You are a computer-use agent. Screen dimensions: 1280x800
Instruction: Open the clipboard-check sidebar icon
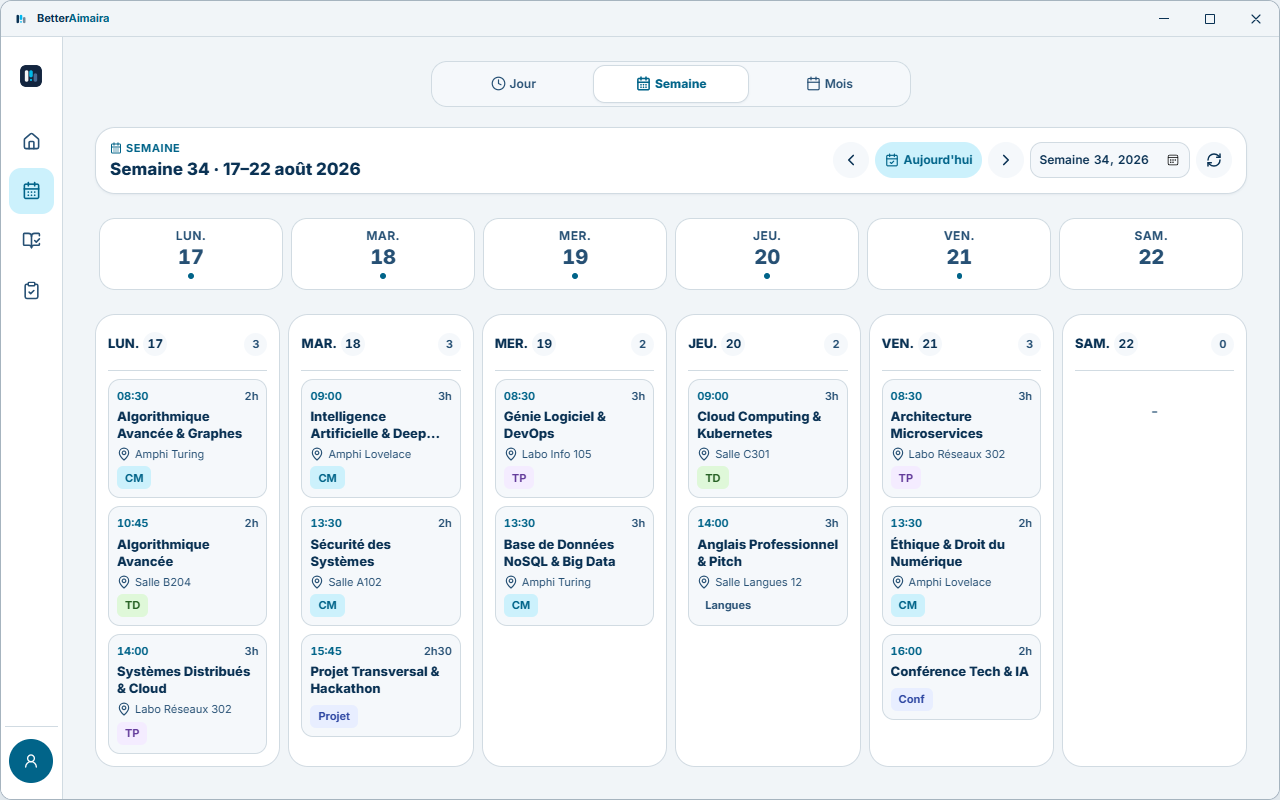click(x=31, y=291)
